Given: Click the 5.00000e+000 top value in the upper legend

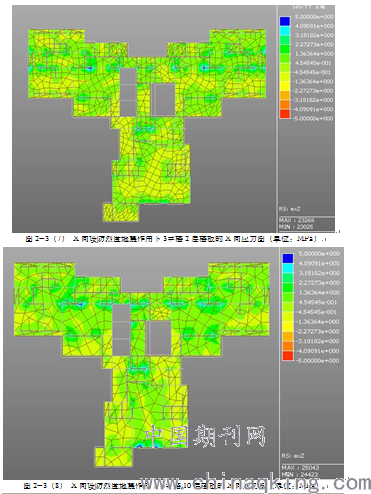Looking at the screenshot, I should click(314, 17).
